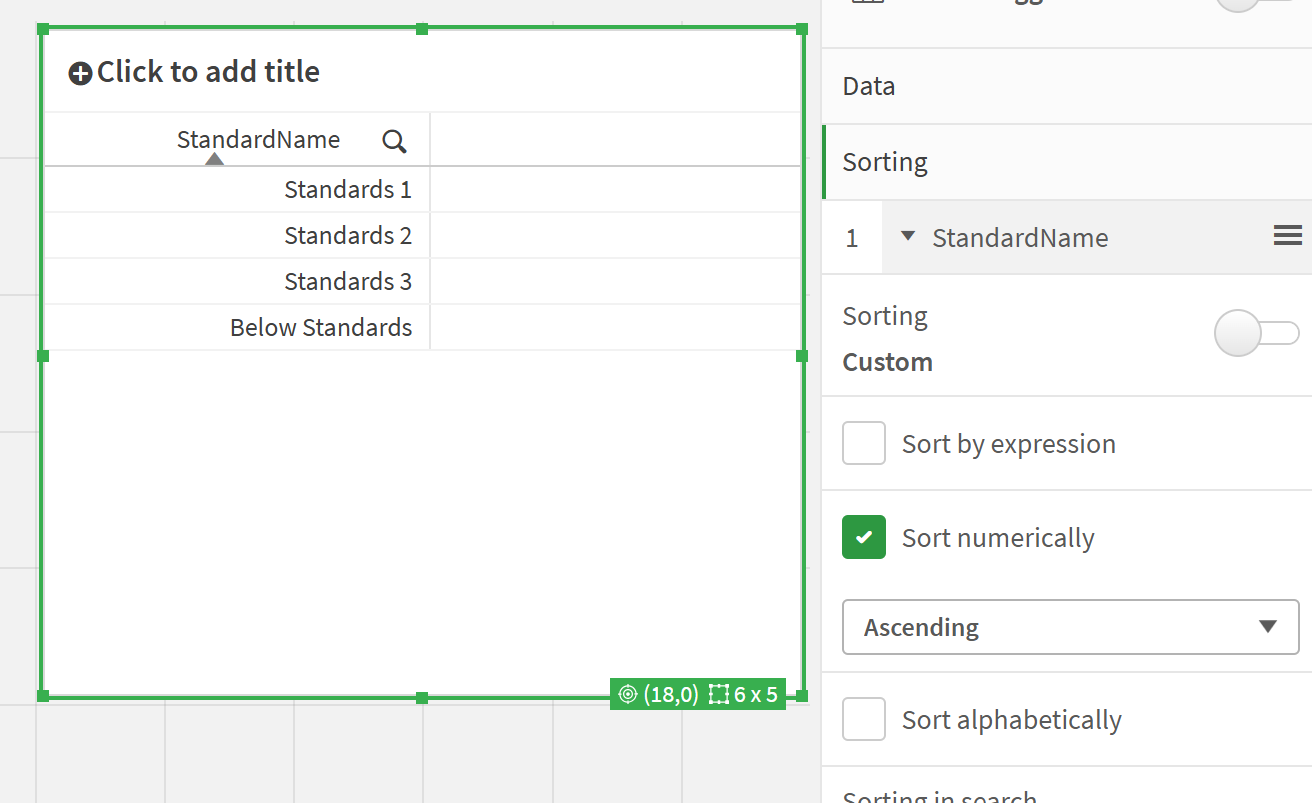Click the table icon at panel top
This screenshot has height=803, width=1312.
(x=866, y=3)
